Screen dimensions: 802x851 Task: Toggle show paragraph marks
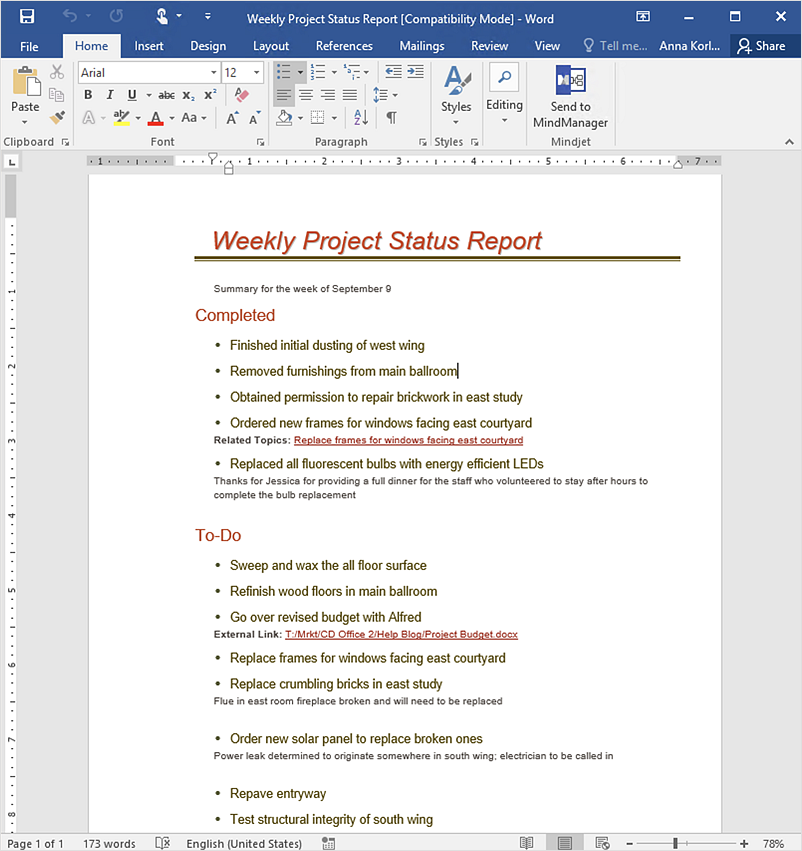coord(391,118)
